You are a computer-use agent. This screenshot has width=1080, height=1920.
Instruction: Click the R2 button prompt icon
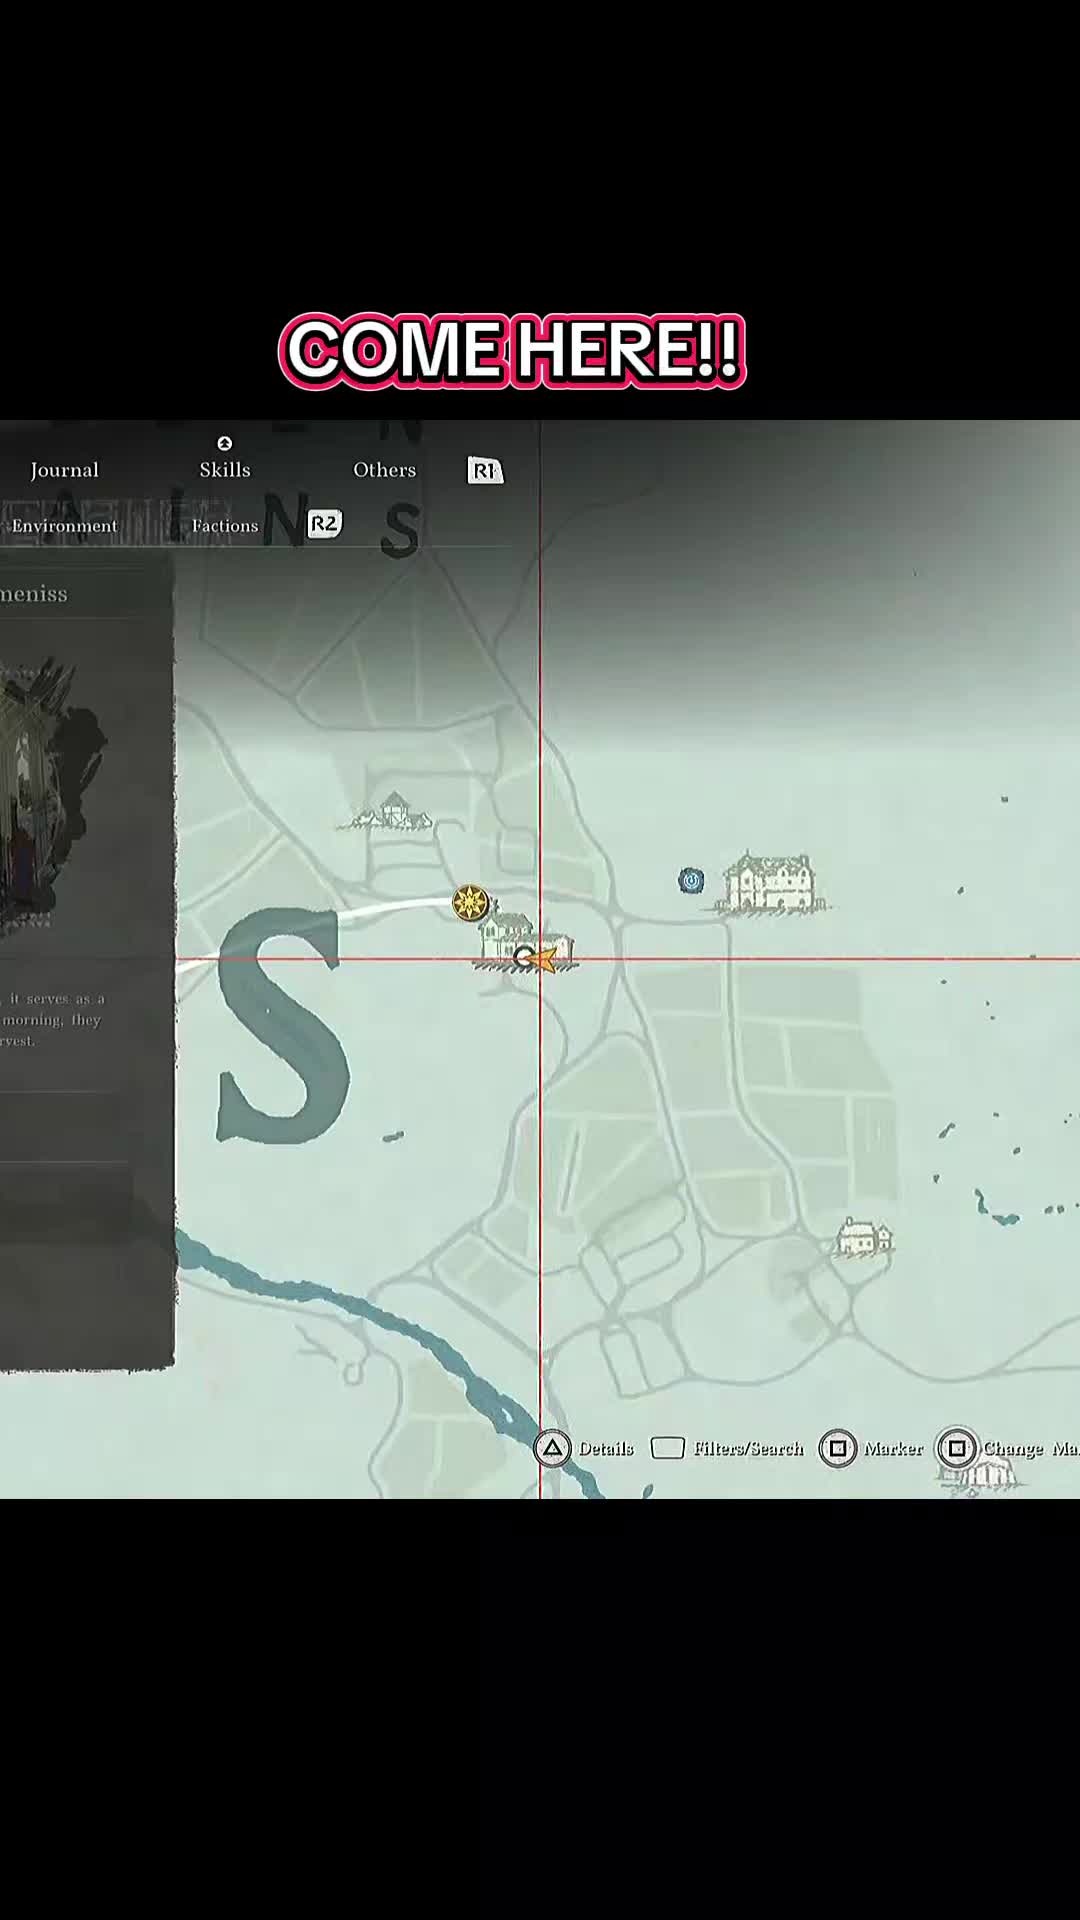[x=324, y=524]
